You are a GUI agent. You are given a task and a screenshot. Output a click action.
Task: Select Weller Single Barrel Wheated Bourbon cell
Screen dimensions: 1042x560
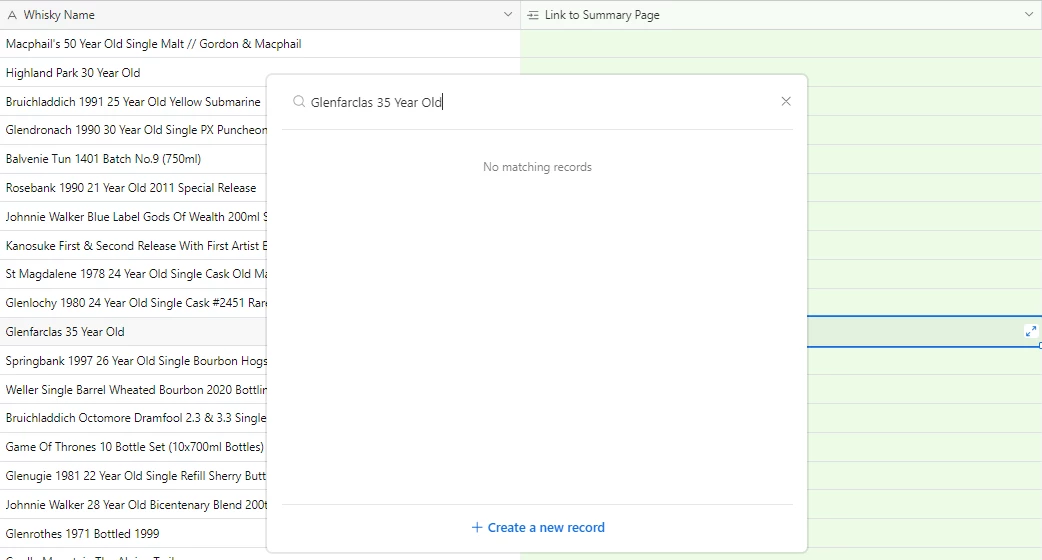click(133, 389)
